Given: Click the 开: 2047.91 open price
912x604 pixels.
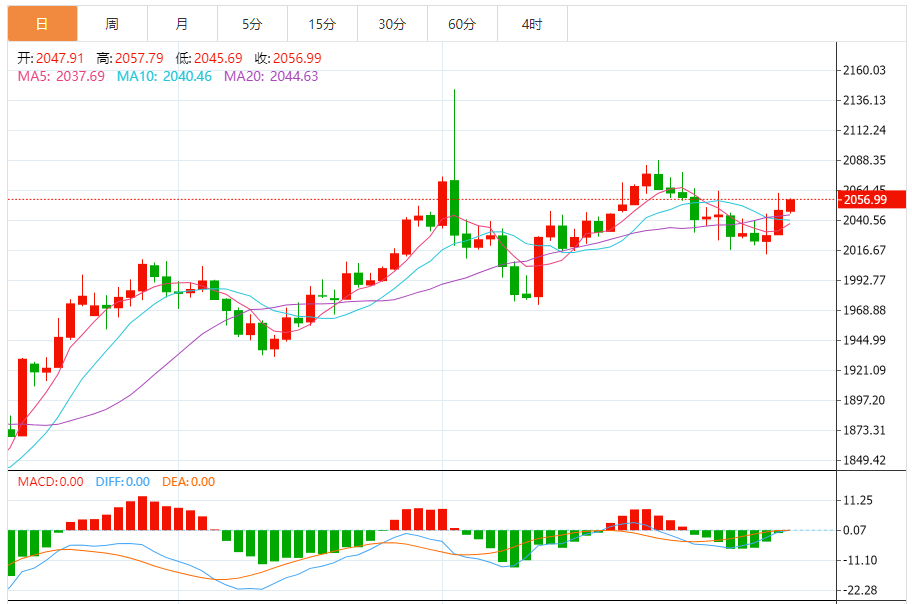Looking at the screenshot, I should [51, 58].
